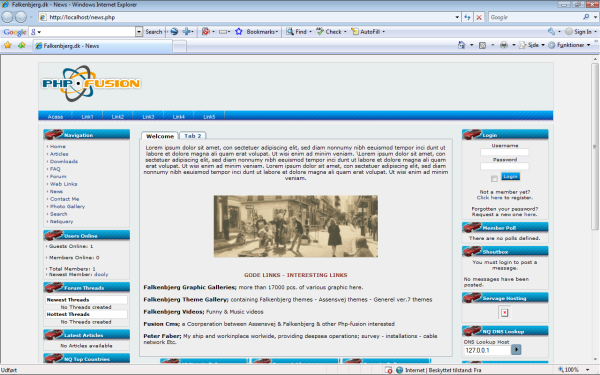
Task: Click the Add to Favorites icon
Action: point(21,45)
